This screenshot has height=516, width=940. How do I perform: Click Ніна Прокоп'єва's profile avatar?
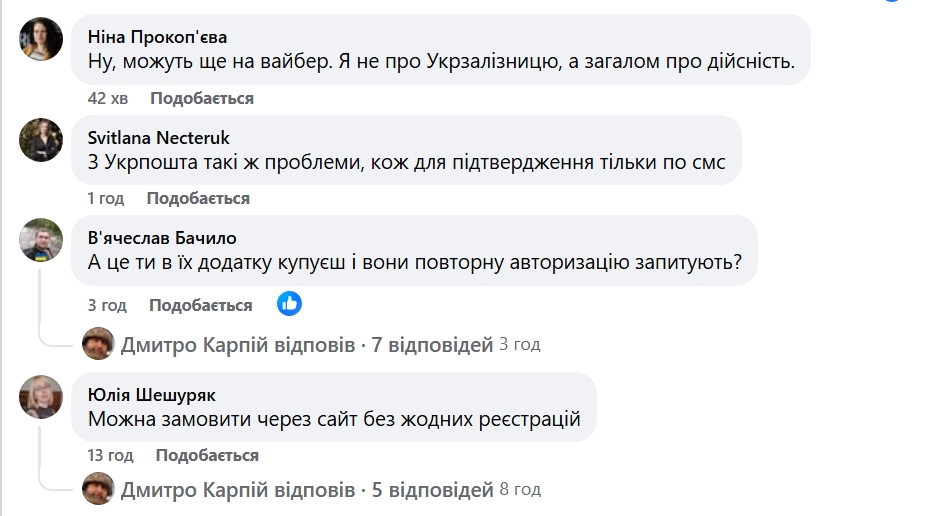pos(41,39)
